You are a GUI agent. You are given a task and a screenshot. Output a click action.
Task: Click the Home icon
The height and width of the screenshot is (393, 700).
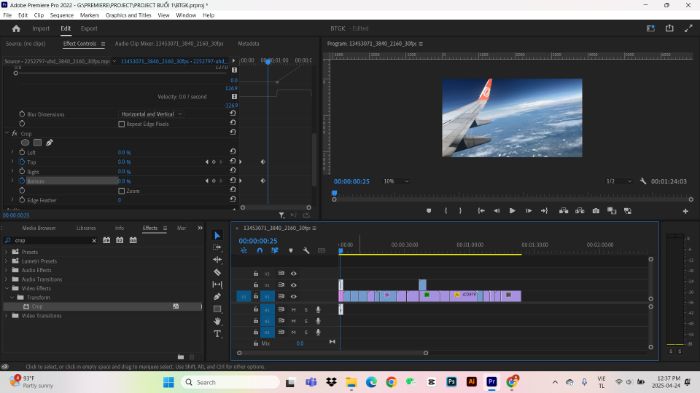pyautogui.click(x=17, y=29)
